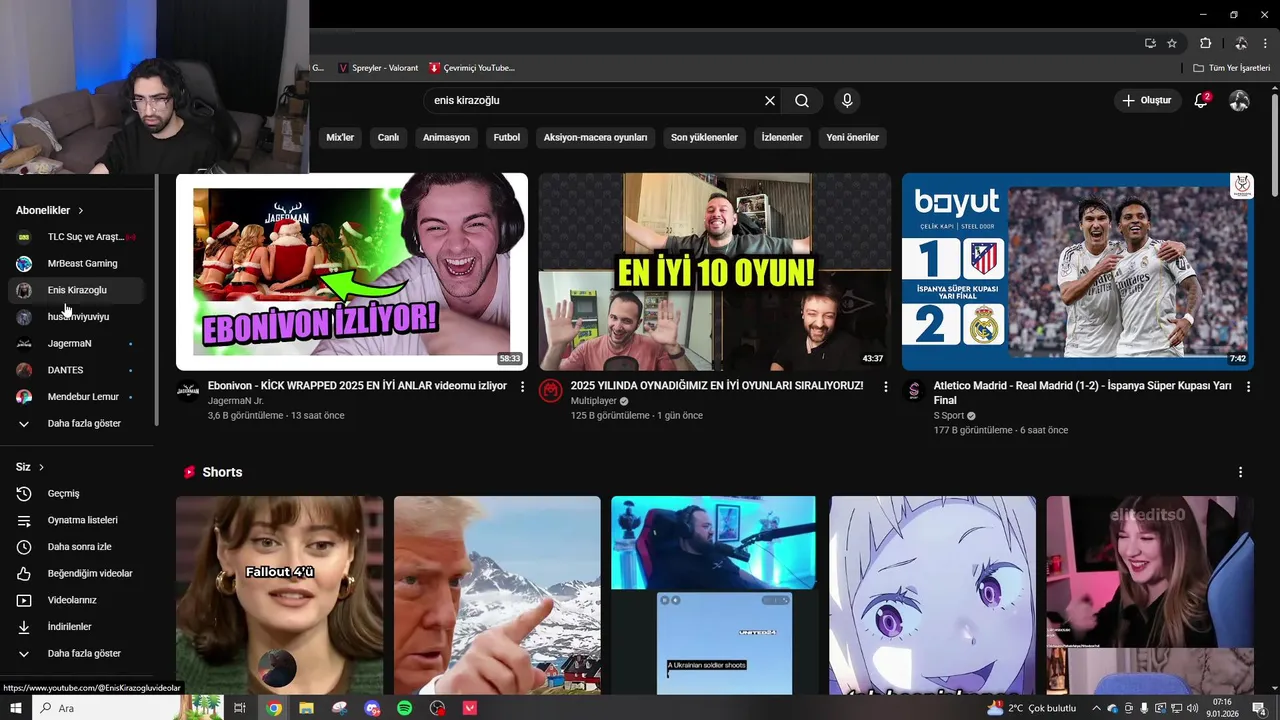Play the Atletico Real Madrid match thumbnail
1280x720 pixels.
click(x=1078, y=272)
